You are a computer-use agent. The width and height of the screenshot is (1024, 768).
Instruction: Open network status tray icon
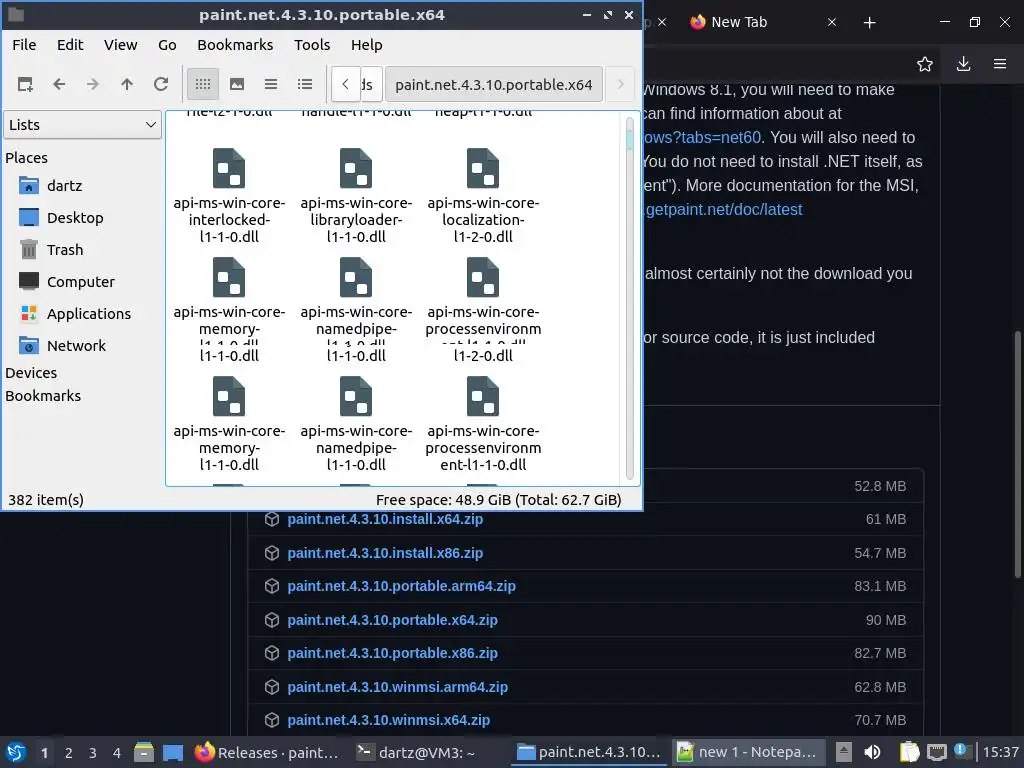click(x=936, y=752)
